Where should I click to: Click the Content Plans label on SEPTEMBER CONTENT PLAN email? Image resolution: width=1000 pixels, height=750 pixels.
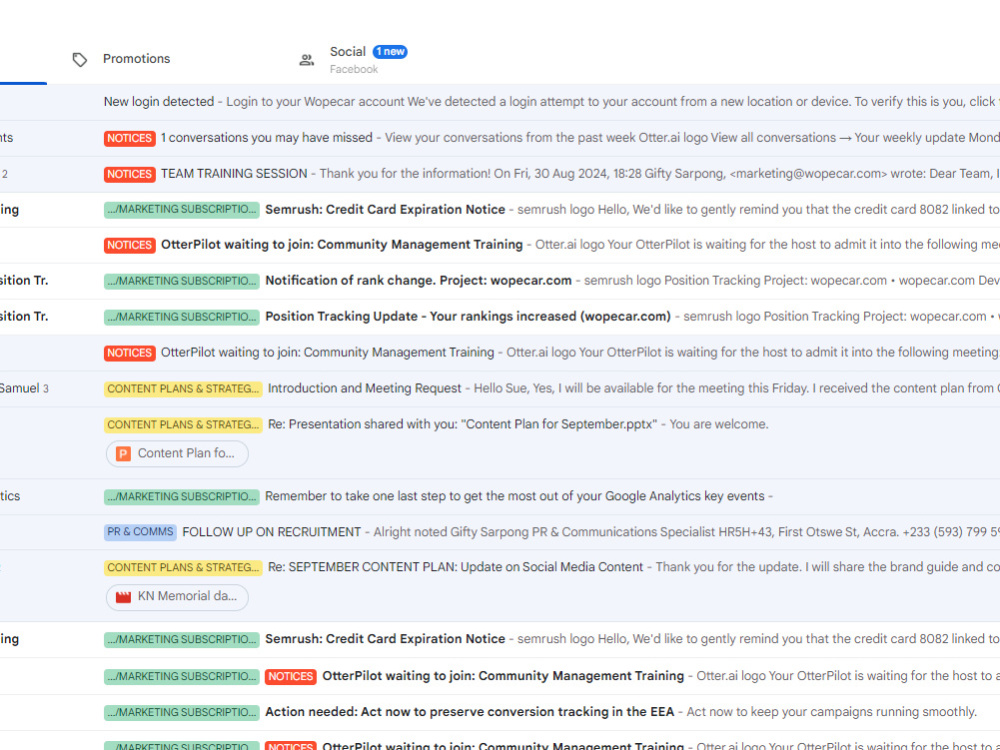click(x=183, y=568)
